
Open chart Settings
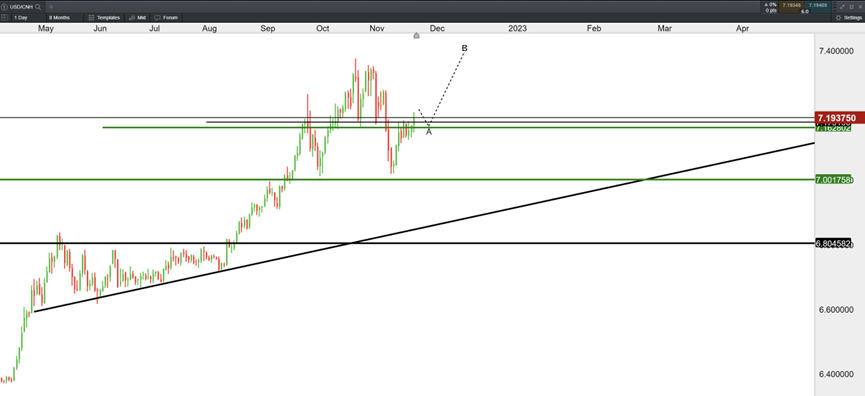point(848,18)
